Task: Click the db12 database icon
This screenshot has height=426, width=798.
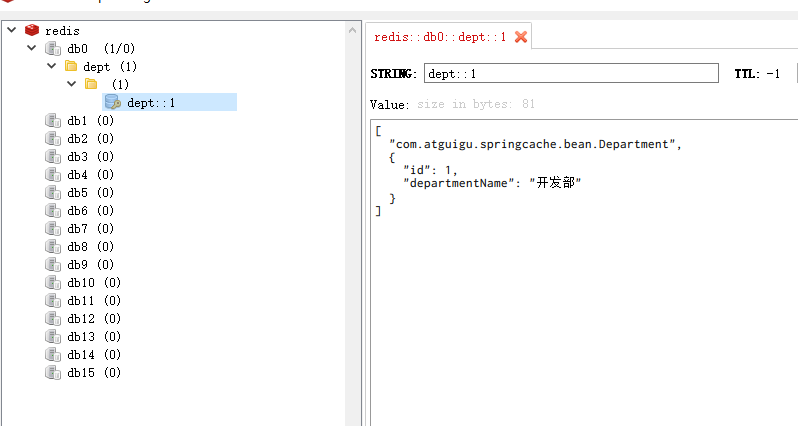Action: [53, 319]
